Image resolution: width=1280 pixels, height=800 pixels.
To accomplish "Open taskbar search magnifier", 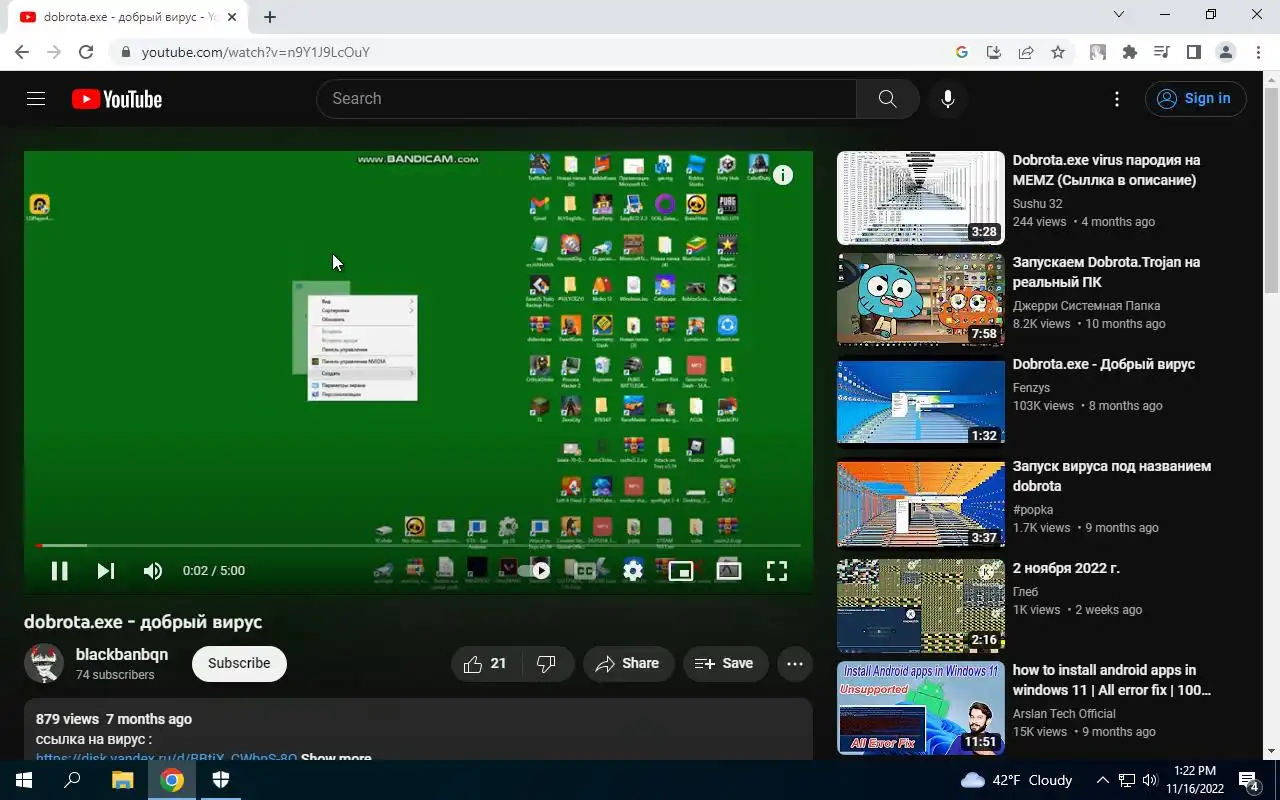I will point(72,780).
